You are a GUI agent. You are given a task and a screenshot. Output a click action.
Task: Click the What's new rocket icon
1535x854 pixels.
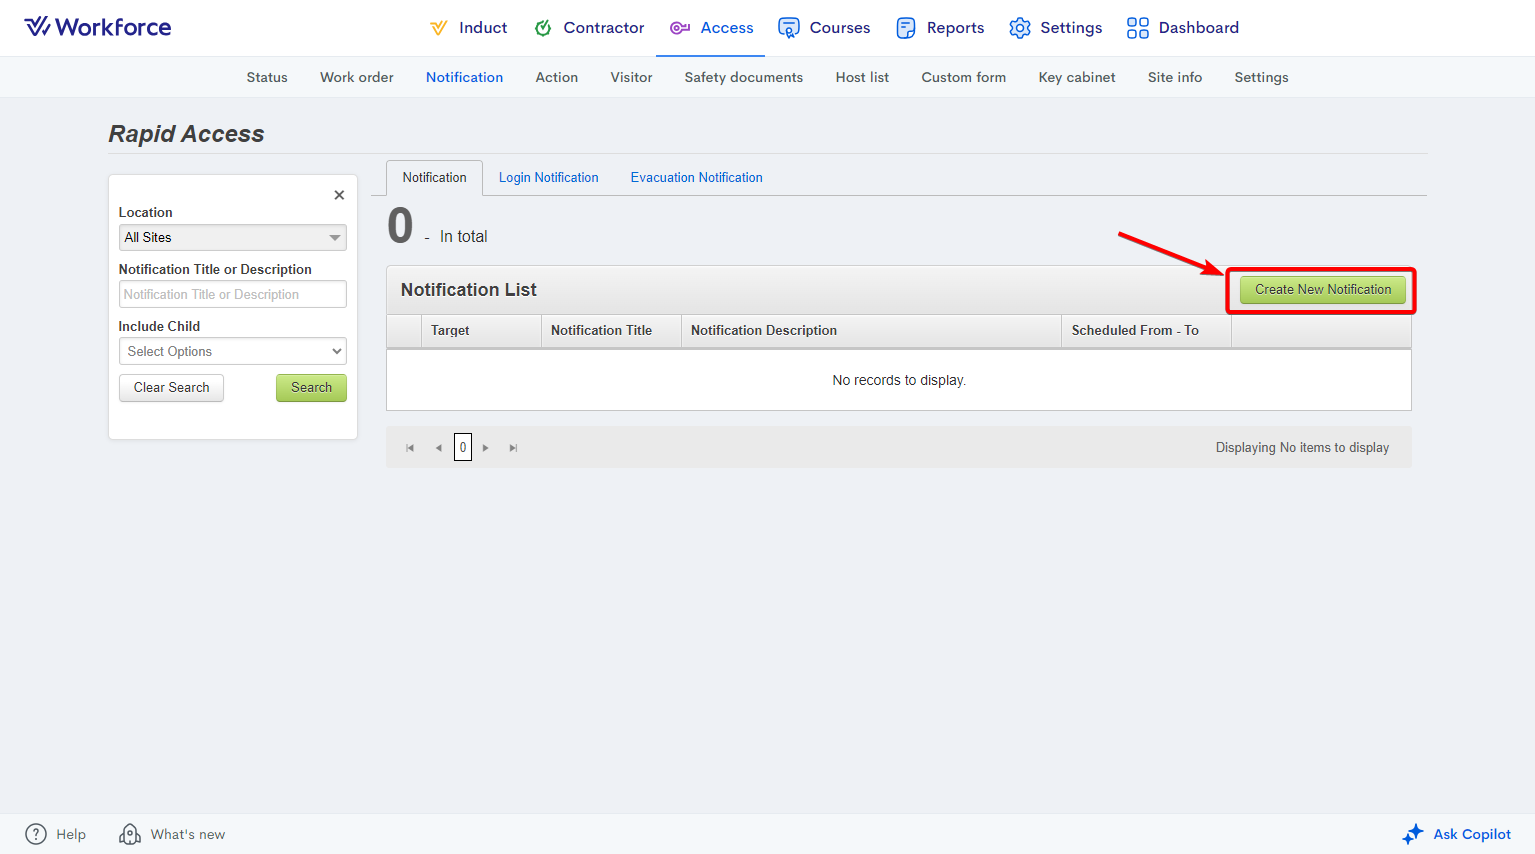click(130, 834)
